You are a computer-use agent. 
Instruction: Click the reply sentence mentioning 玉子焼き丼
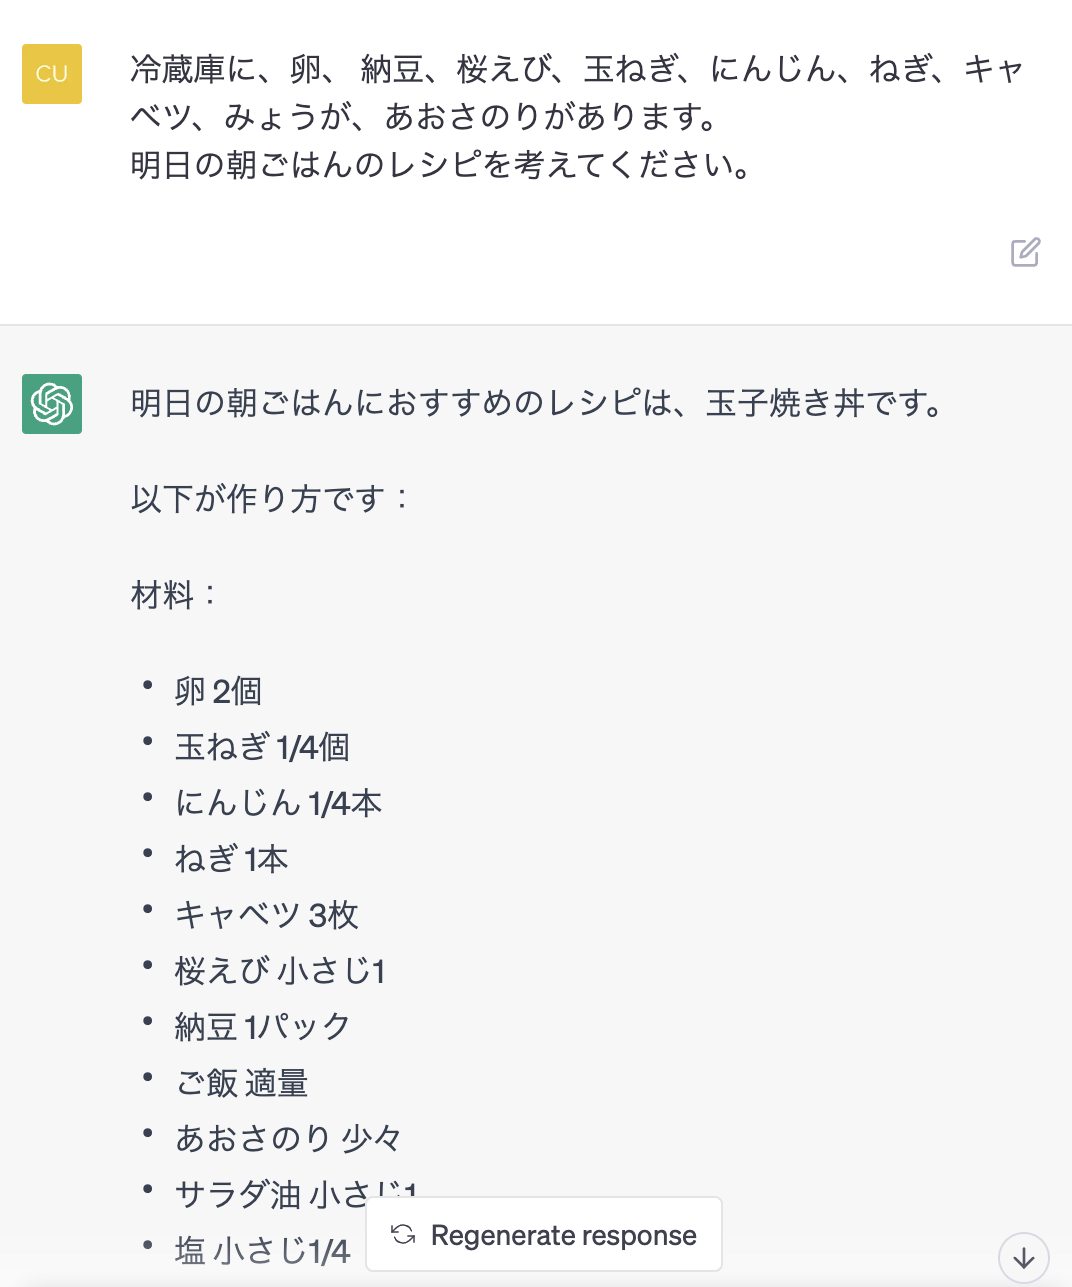pyautogui.click(x=537, y=404)
